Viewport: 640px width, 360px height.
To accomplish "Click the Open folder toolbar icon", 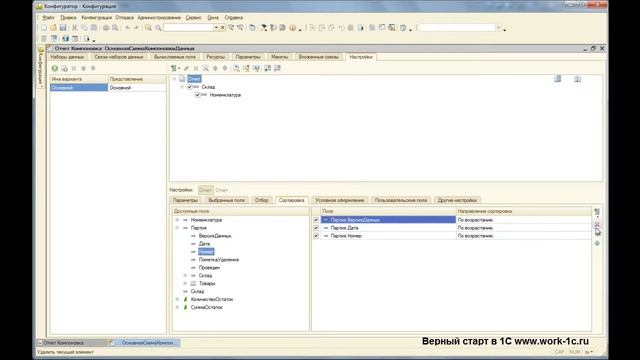I will pyautogui.click(x=53, y=28).
